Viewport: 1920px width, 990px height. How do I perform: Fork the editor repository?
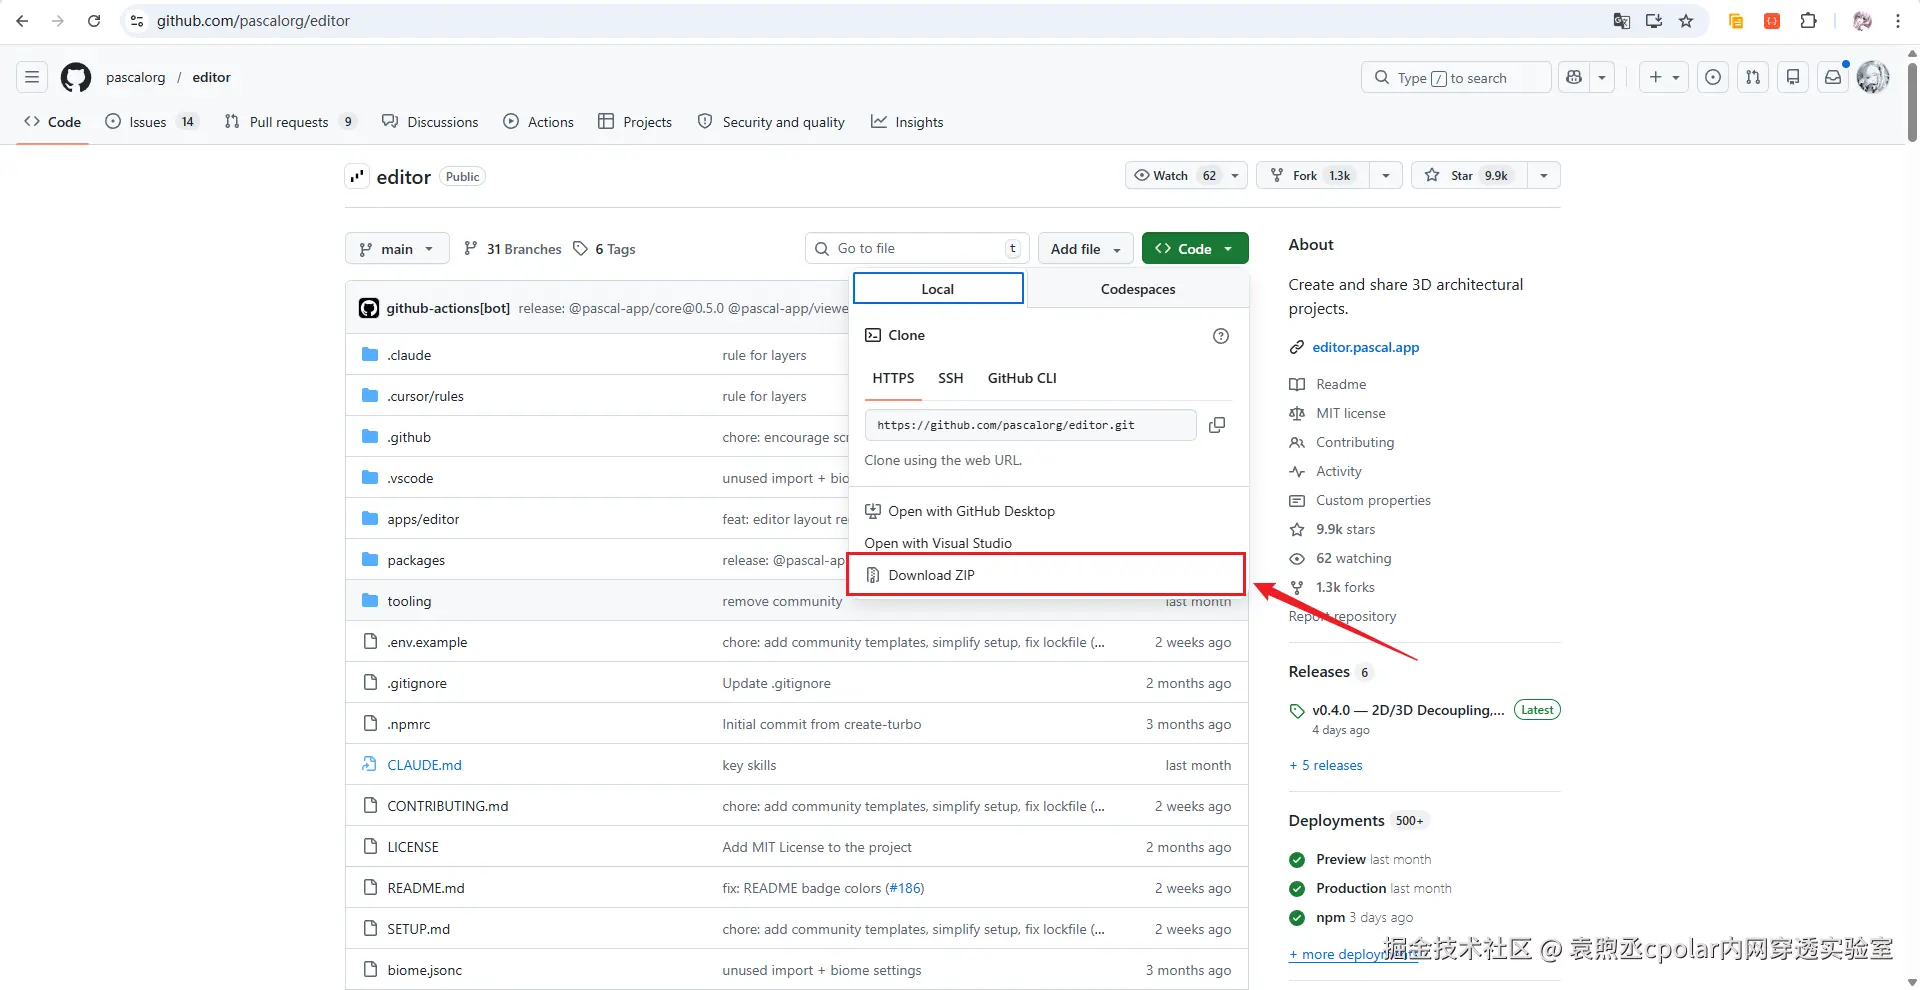(x=1313, y=176)
